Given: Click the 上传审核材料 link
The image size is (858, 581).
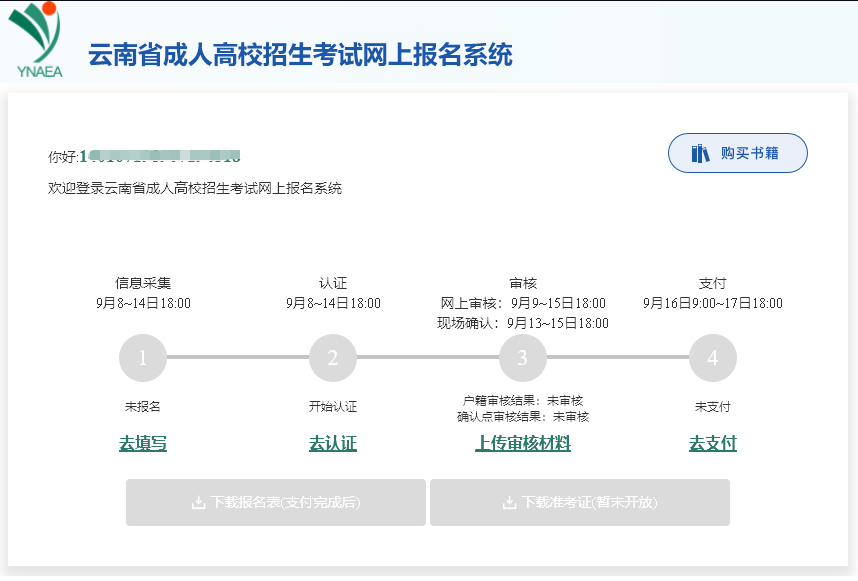Looking at the screenshot, I should point(521,442).
